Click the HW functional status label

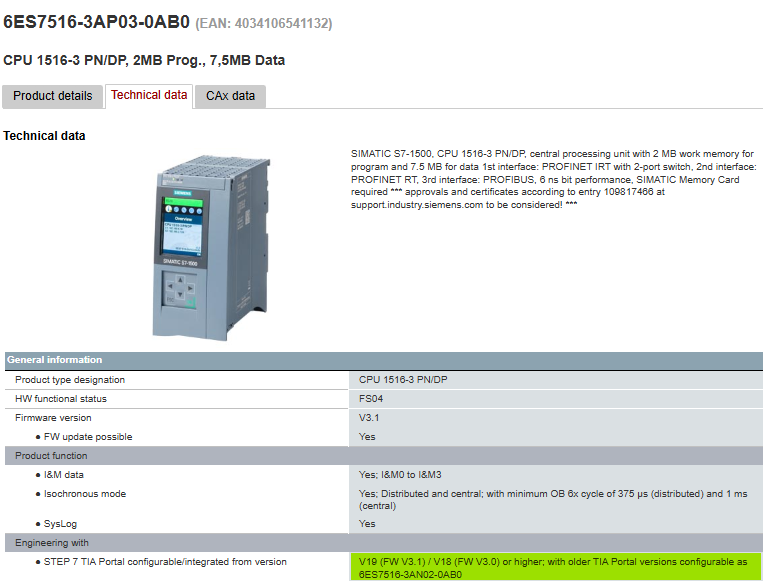click(61, 399)
